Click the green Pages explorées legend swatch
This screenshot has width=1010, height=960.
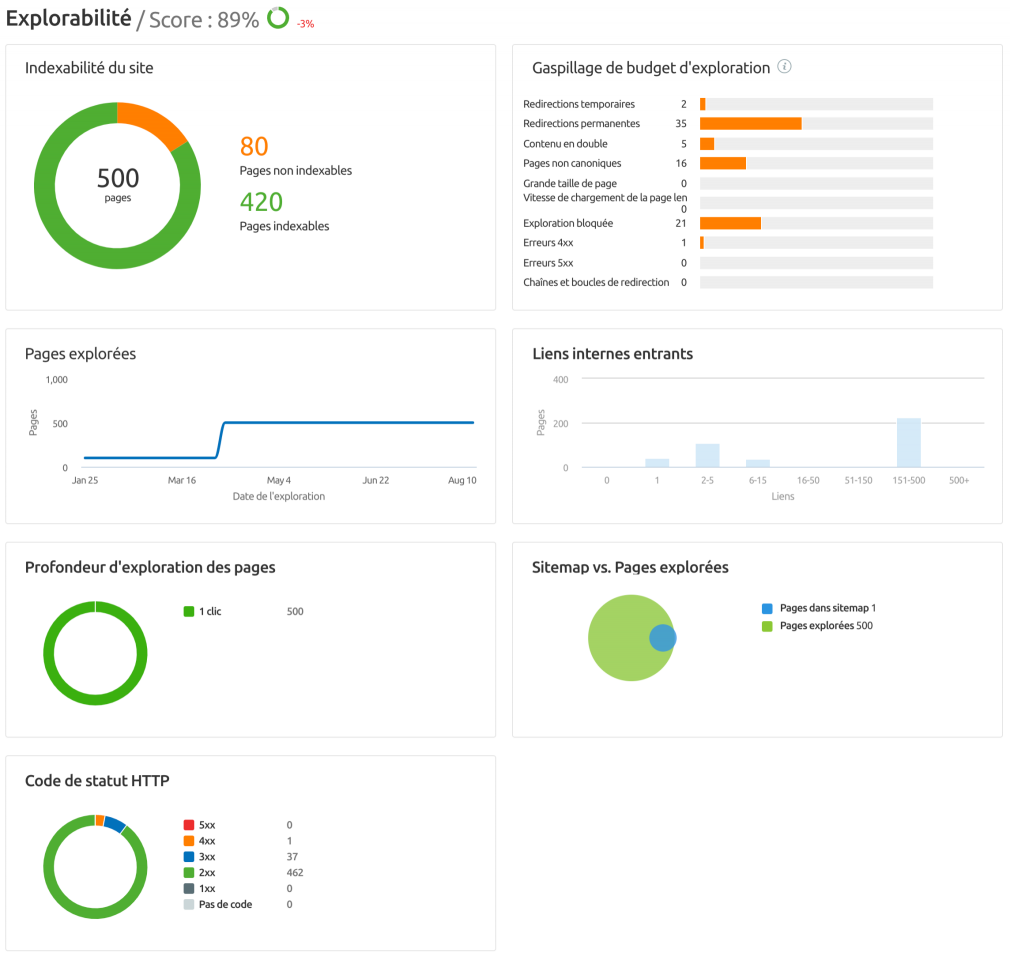(x=767, y=626)
